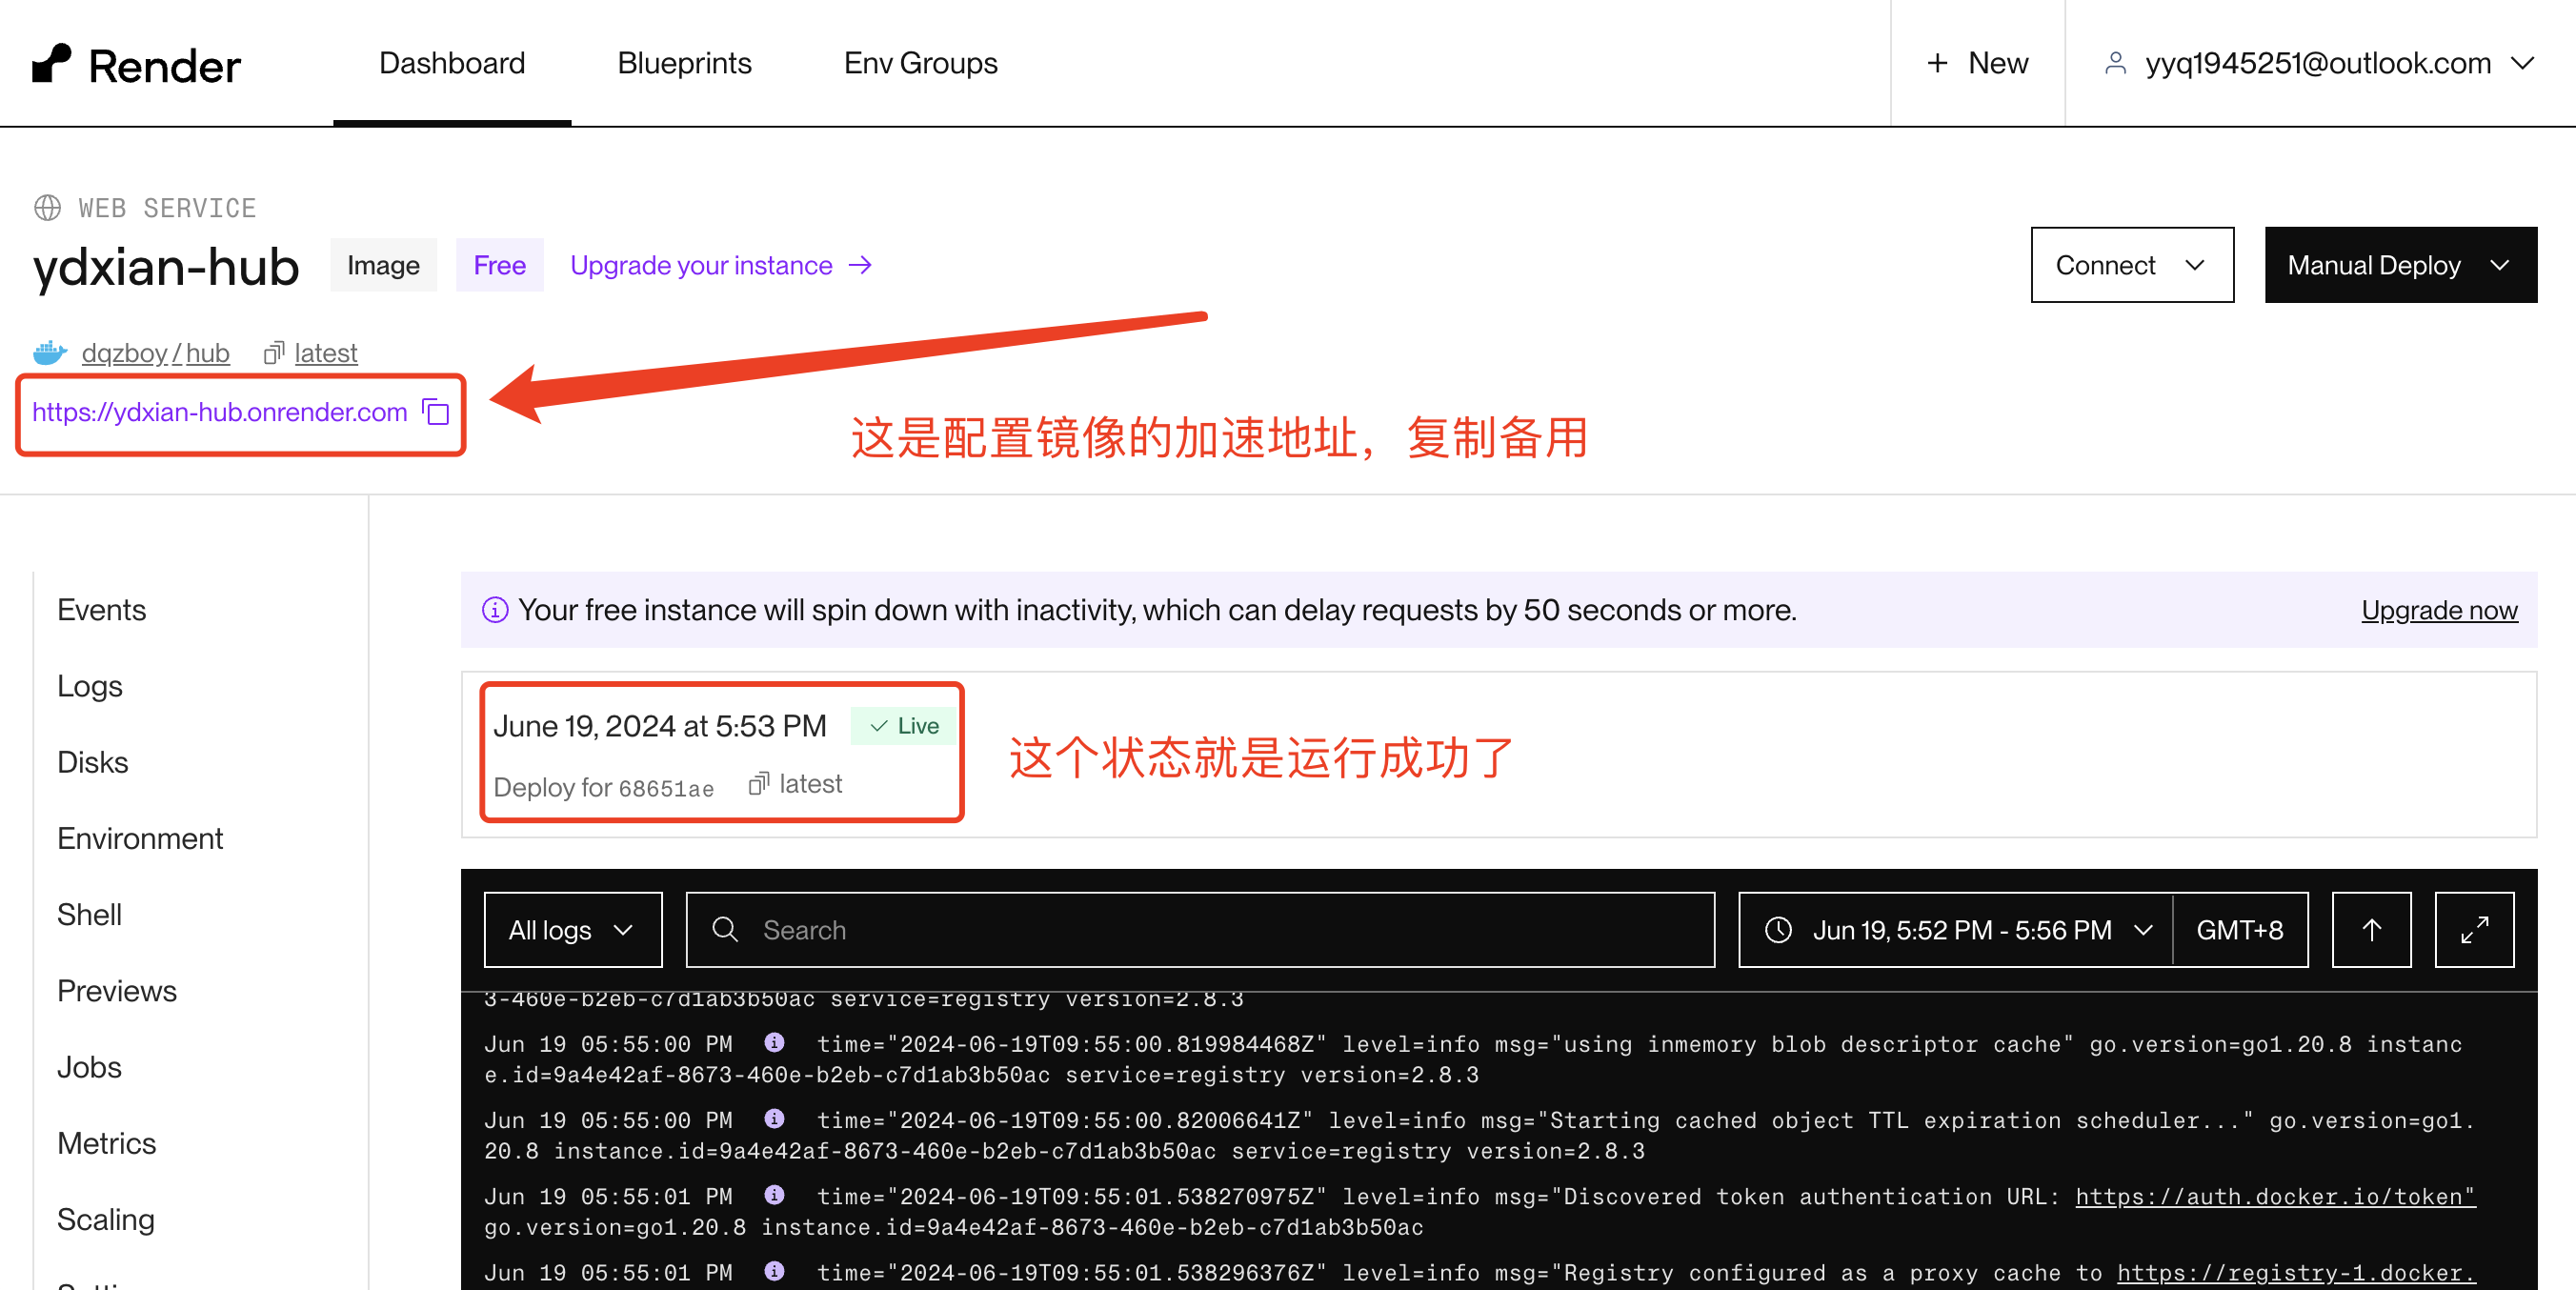Open the Connect dropdown
This screenshot has height=1290, width=2576.
(2132, 265)
